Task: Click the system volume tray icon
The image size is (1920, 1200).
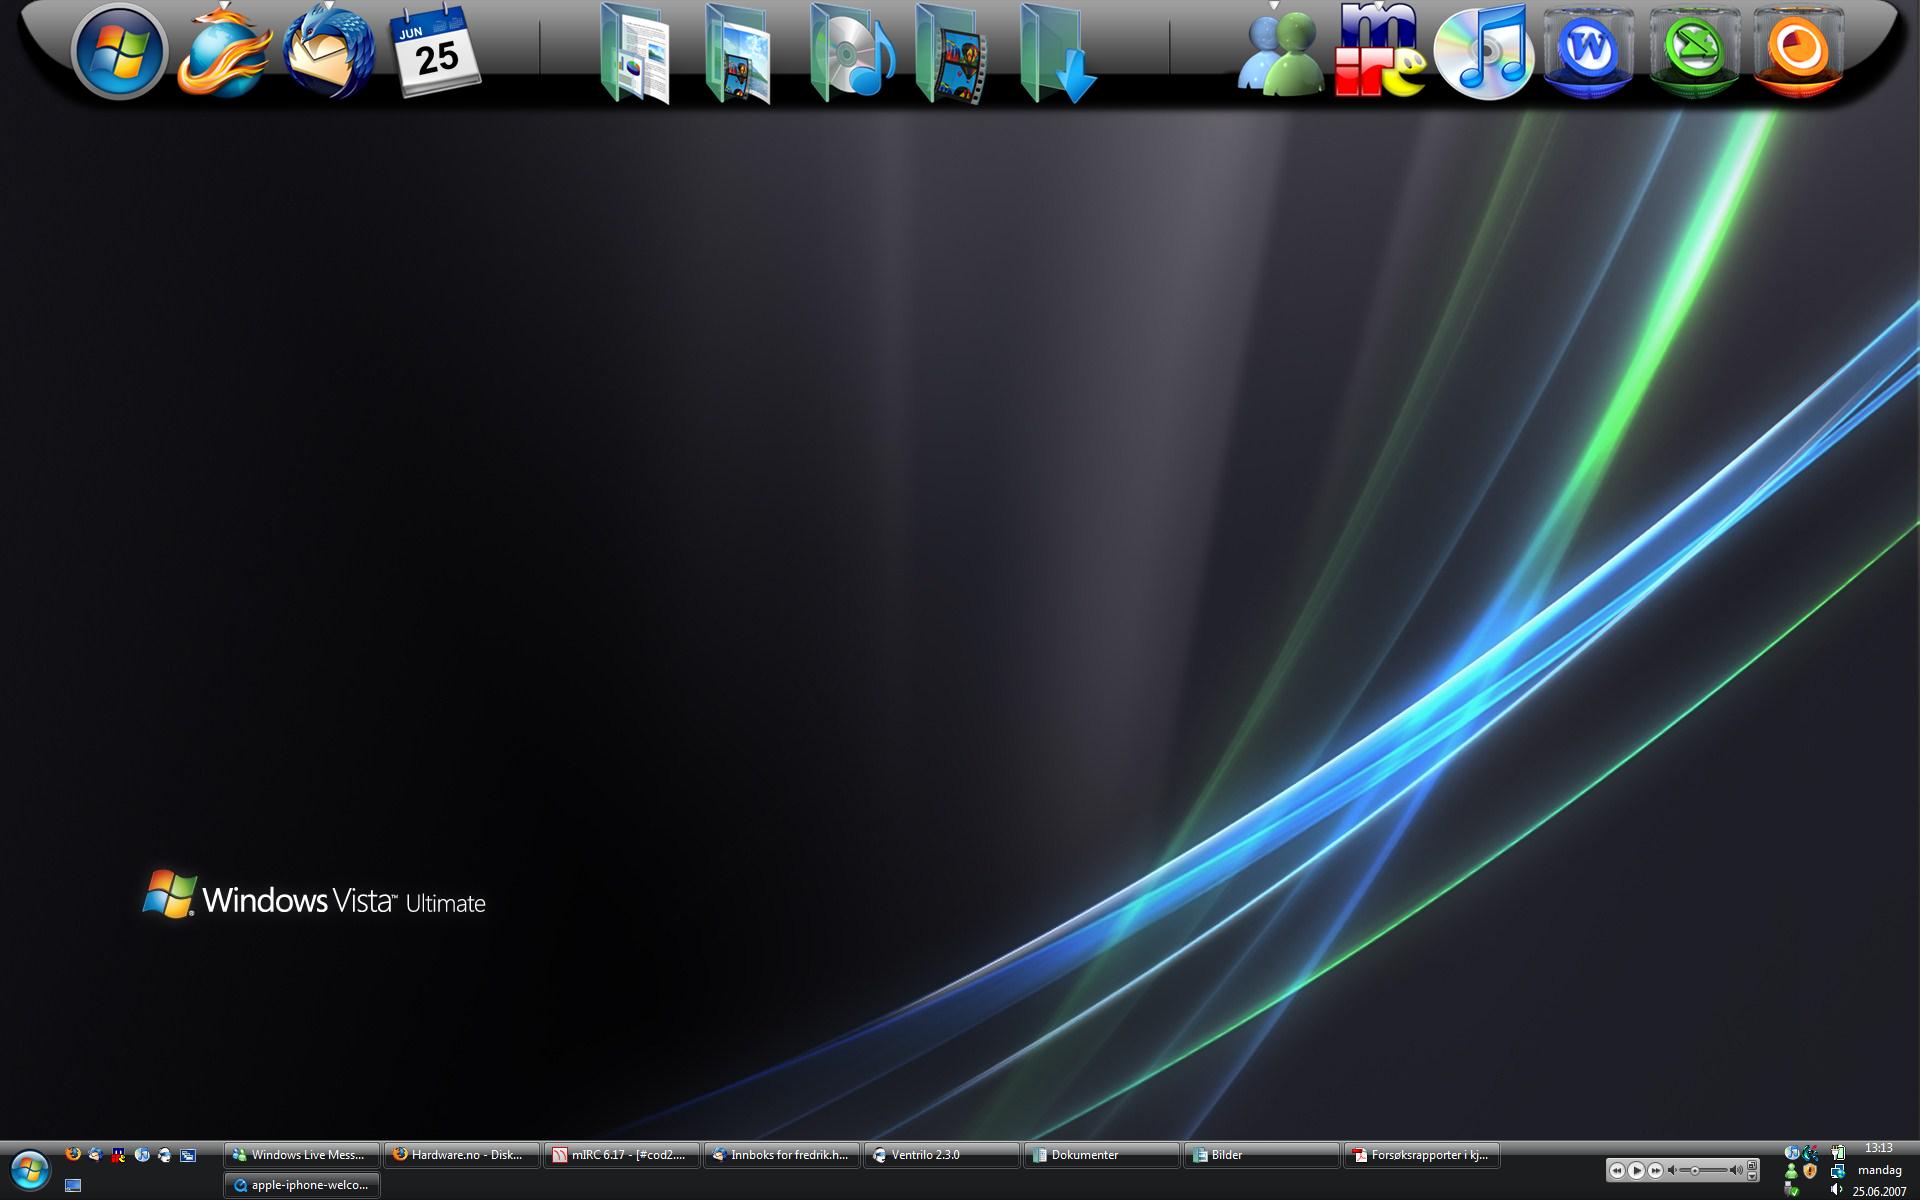Action: tap(1836, 1189)
